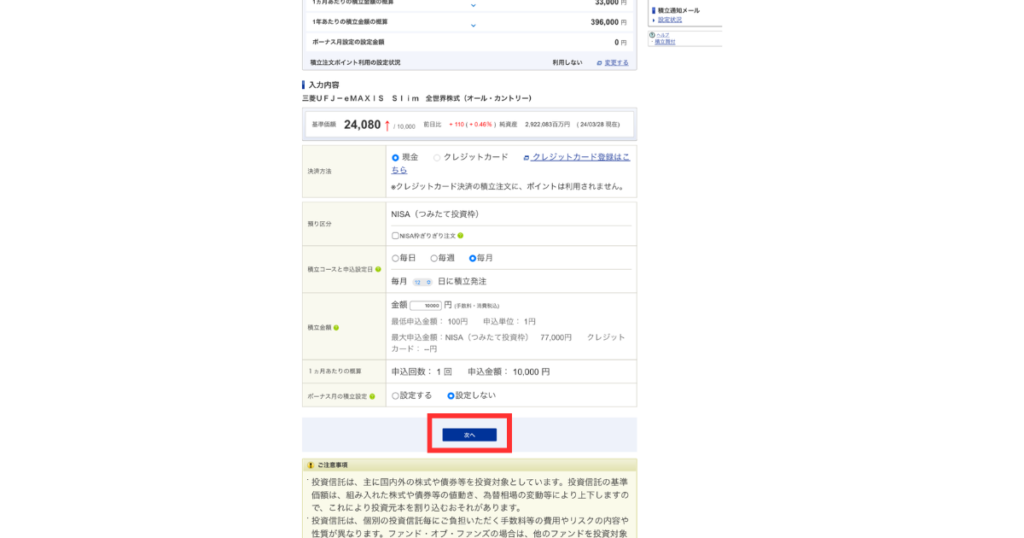Choose the 毎日 accumulation course
Image resolution: width=1024 pixels, height=538 pixels.
pos(395,259)
